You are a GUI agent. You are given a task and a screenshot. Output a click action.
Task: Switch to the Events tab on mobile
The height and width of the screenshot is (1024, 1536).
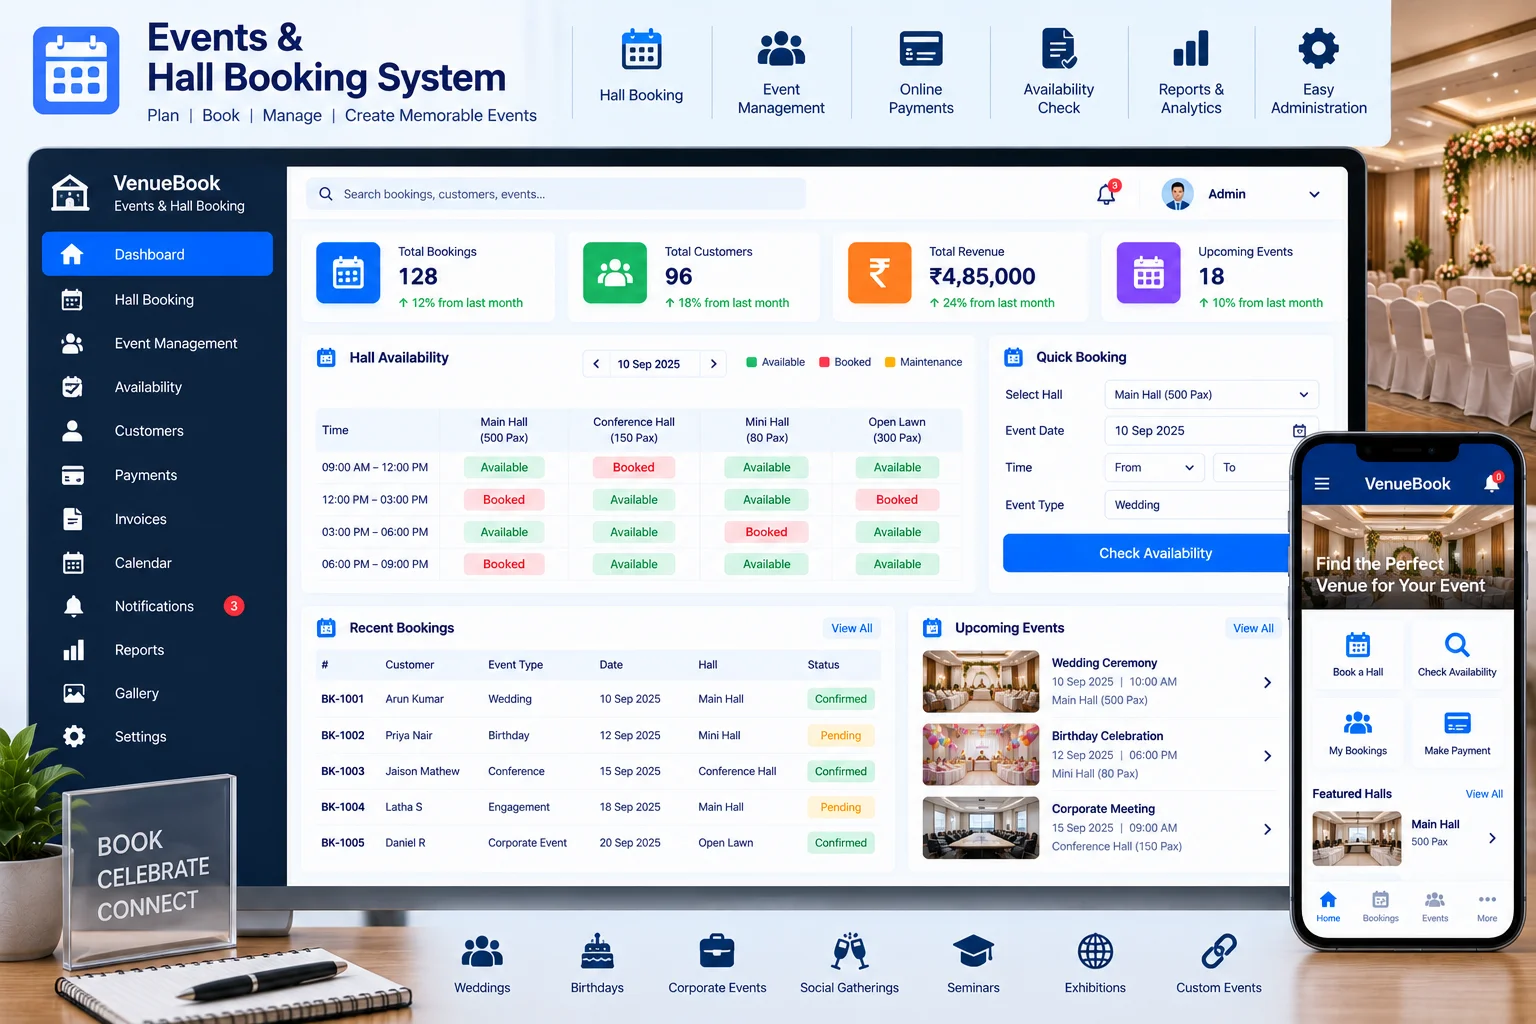[x=1435, y=906]
